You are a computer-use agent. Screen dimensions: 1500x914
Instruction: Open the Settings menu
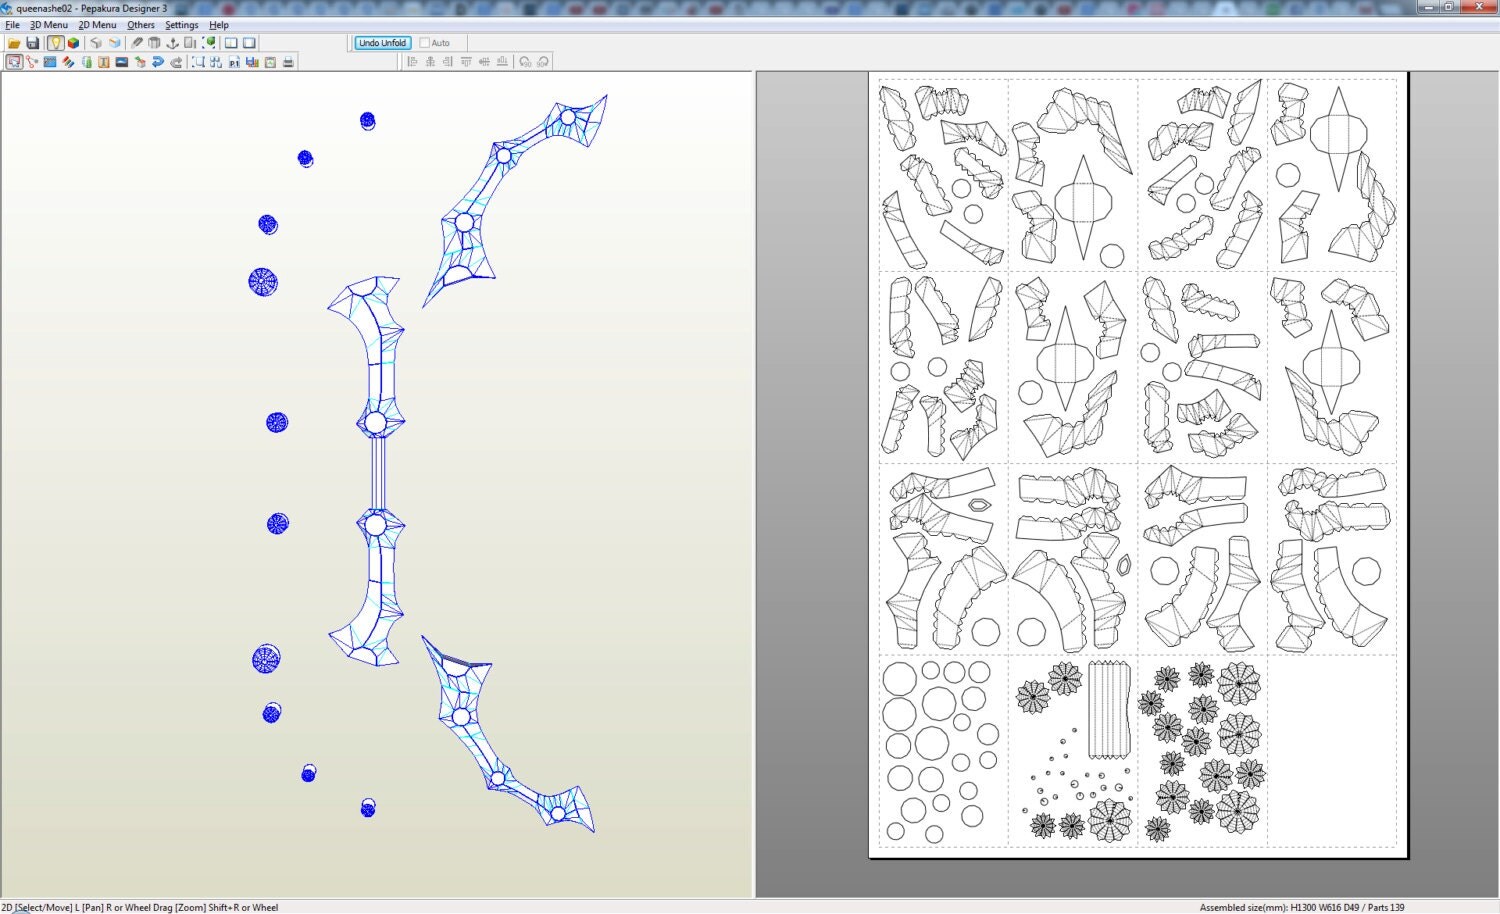[182, 25]
